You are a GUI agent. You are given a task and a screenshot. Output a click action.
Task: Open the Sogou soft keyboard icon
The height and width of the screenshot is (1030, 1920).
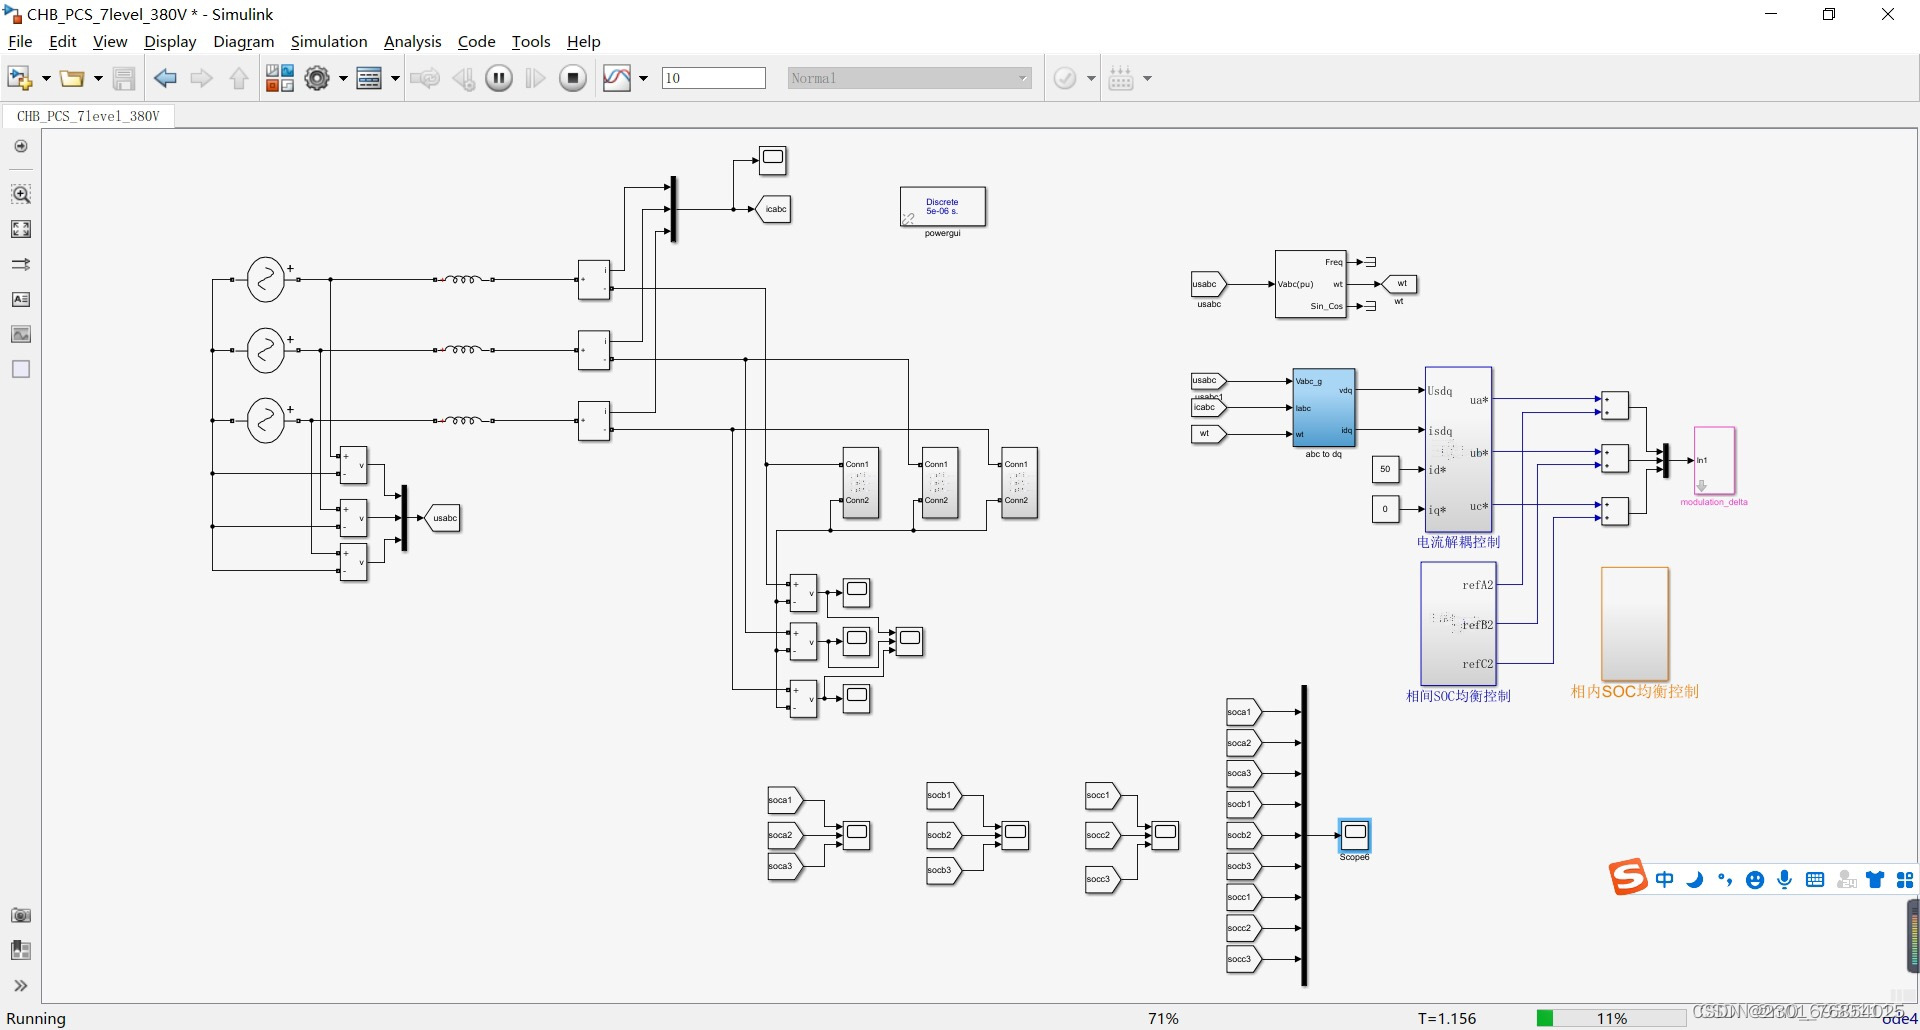point(1815,880)
